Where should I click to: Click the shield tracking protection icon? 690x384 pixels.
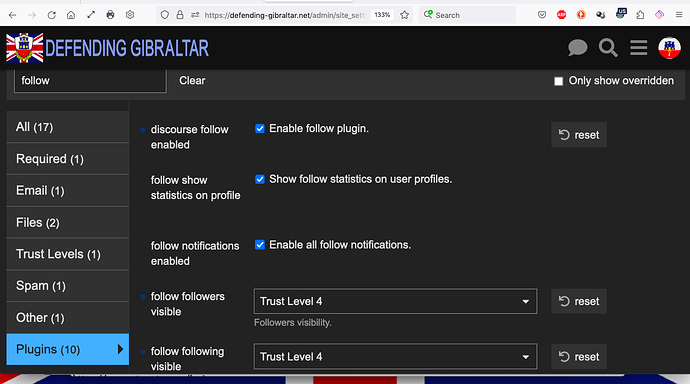(165, 15)
